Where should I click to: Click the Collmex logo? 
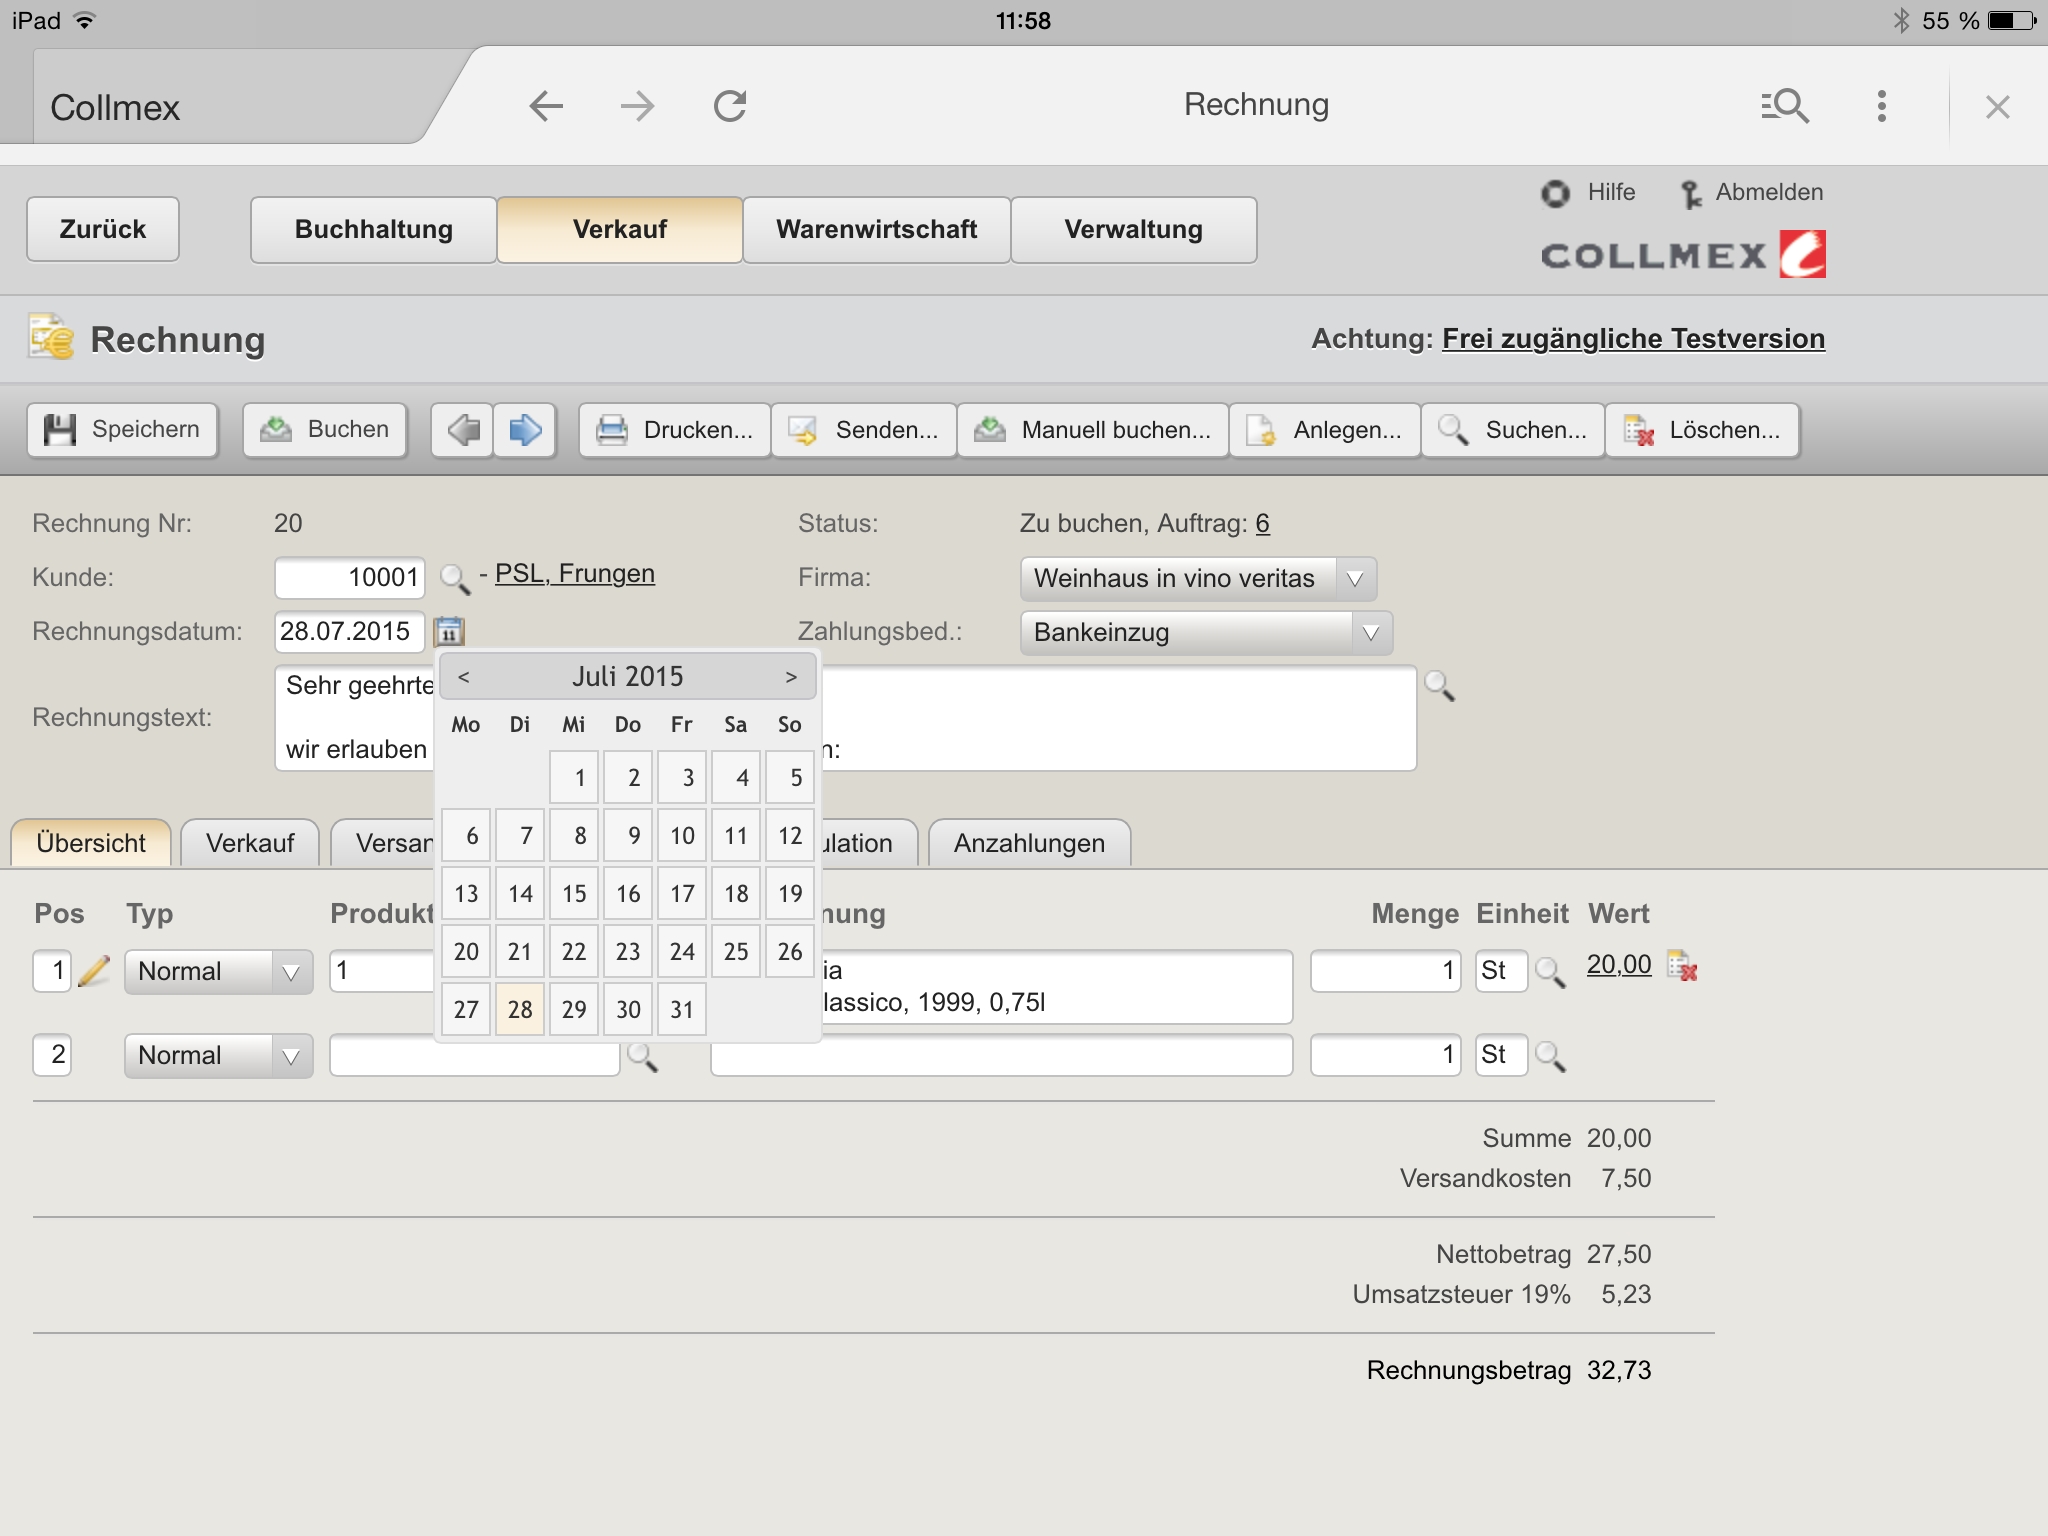pos(1683,255)
